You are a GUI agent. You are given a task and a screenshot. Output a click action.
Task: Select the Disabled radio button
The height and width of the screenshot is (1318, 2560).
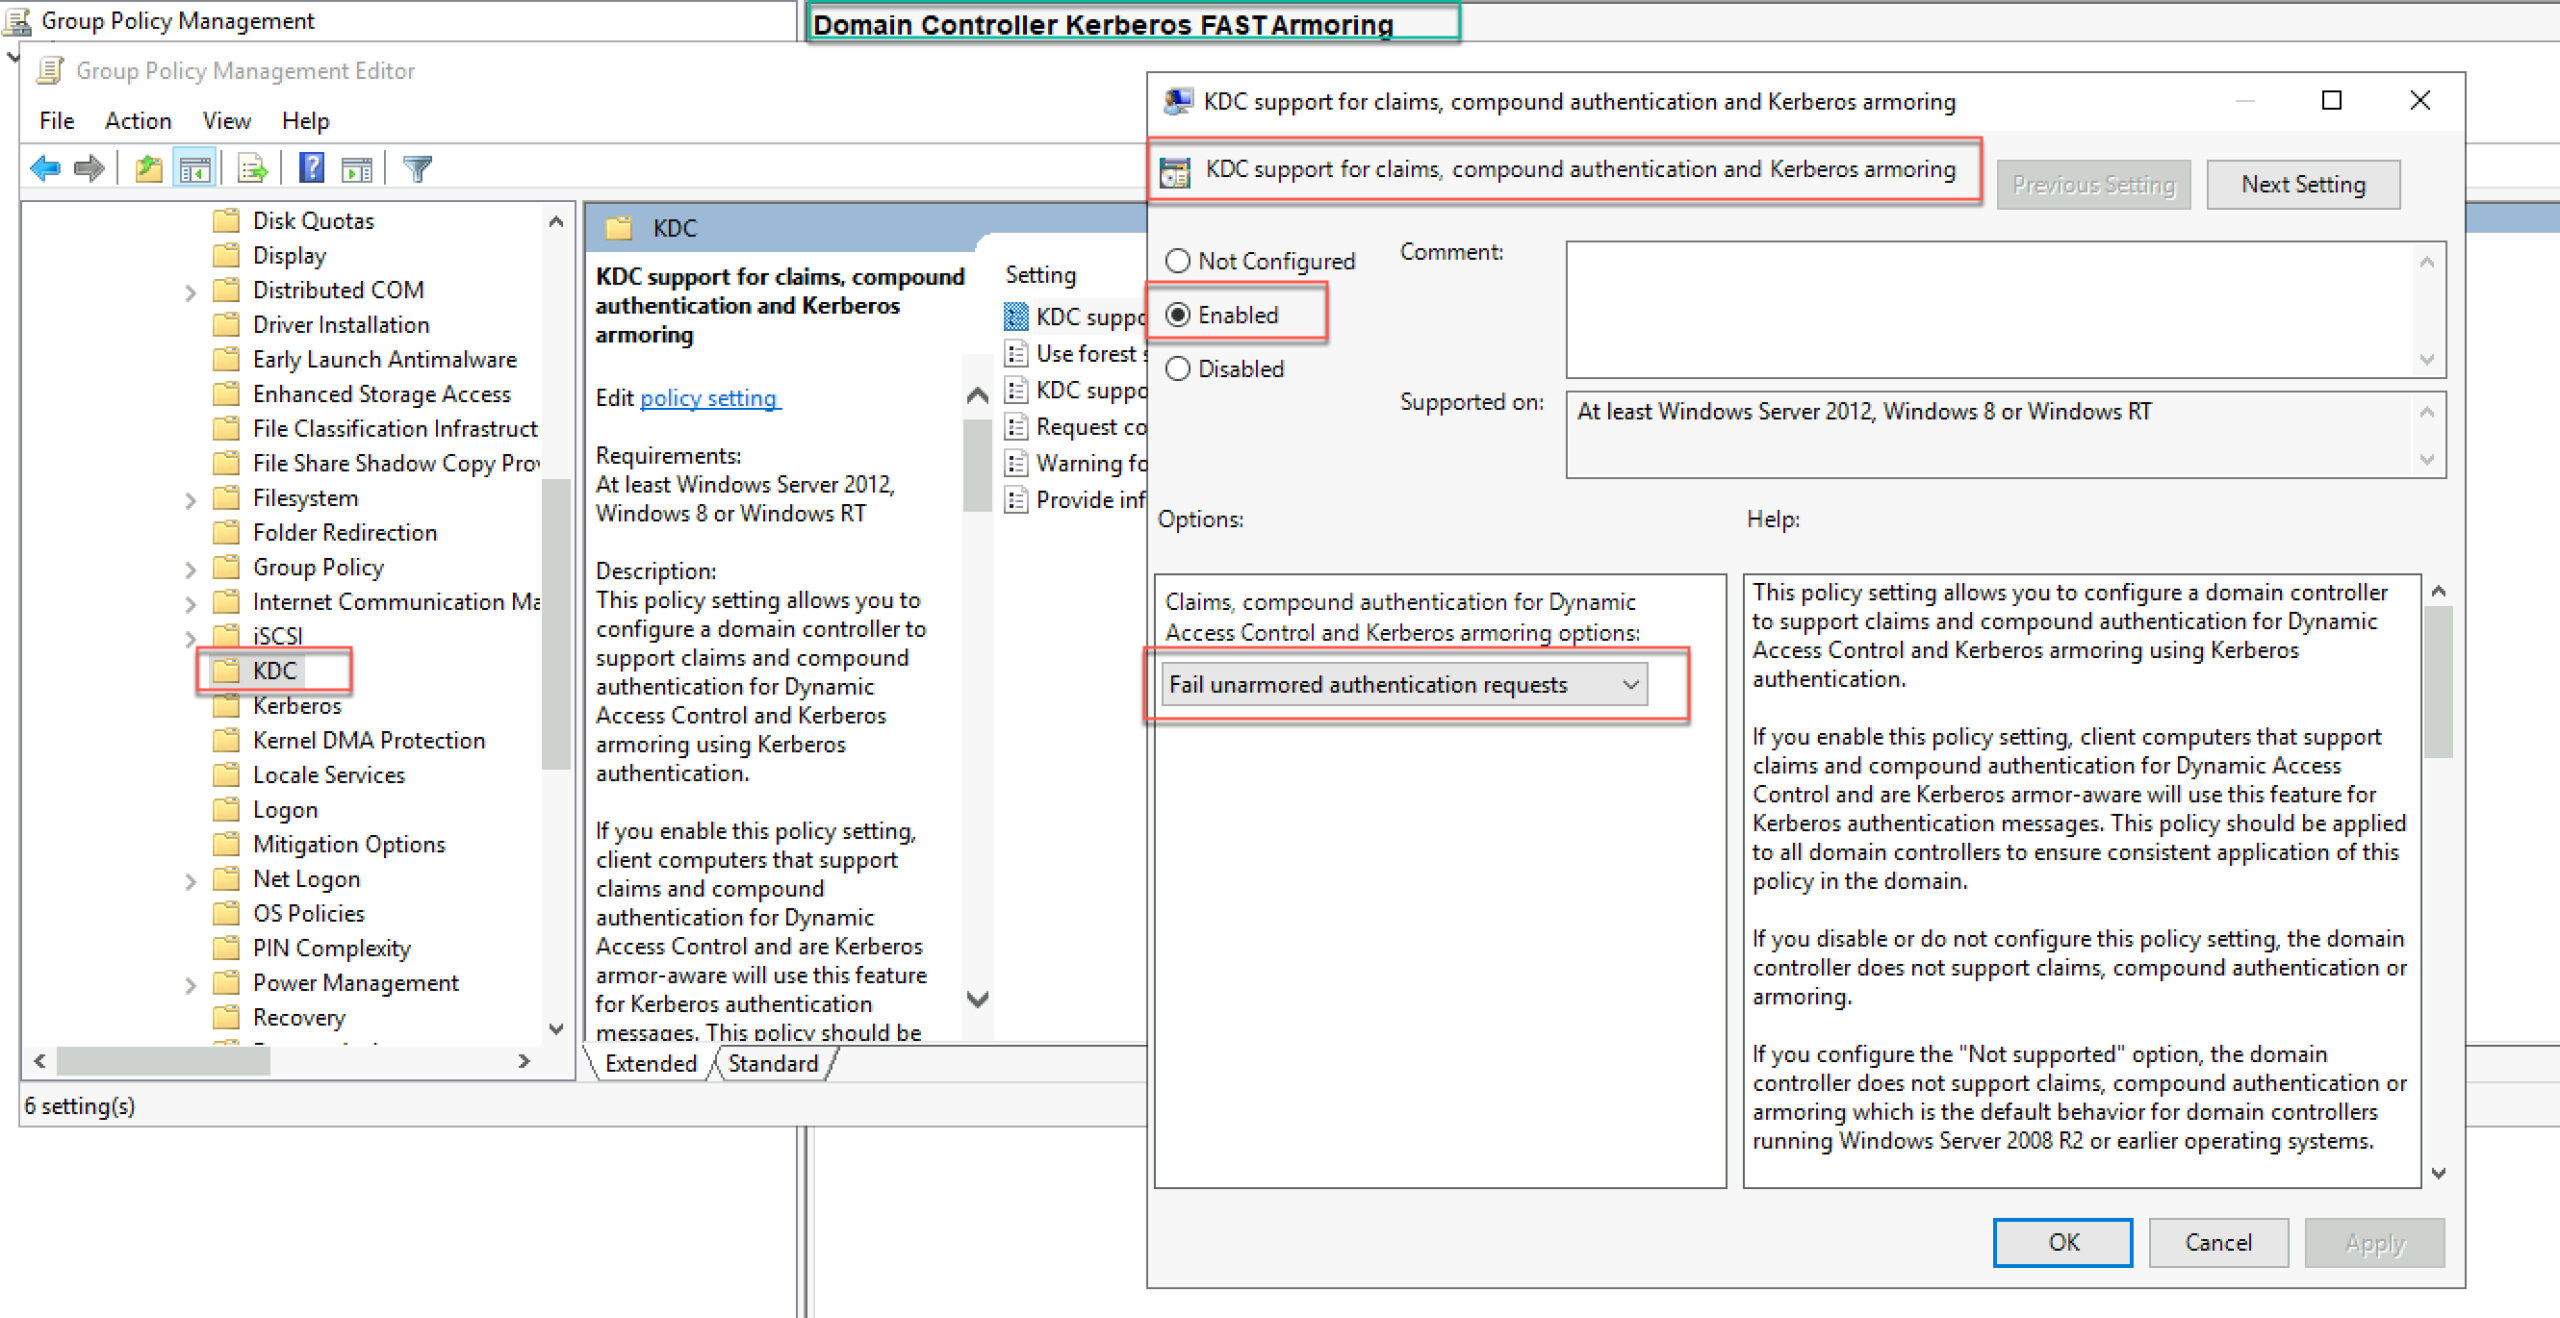(x=1178, y=369)
